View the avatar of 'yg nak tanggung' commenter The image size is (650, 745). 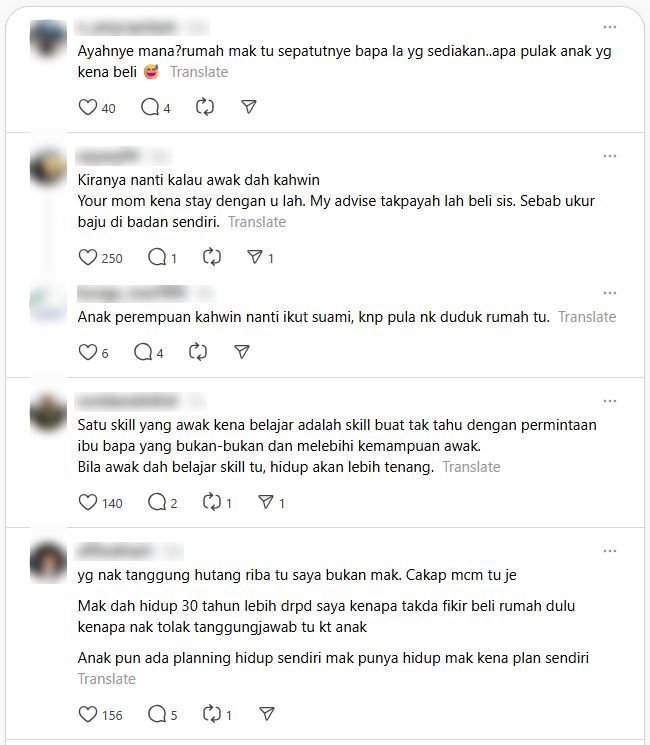click(x=48, y=562)
